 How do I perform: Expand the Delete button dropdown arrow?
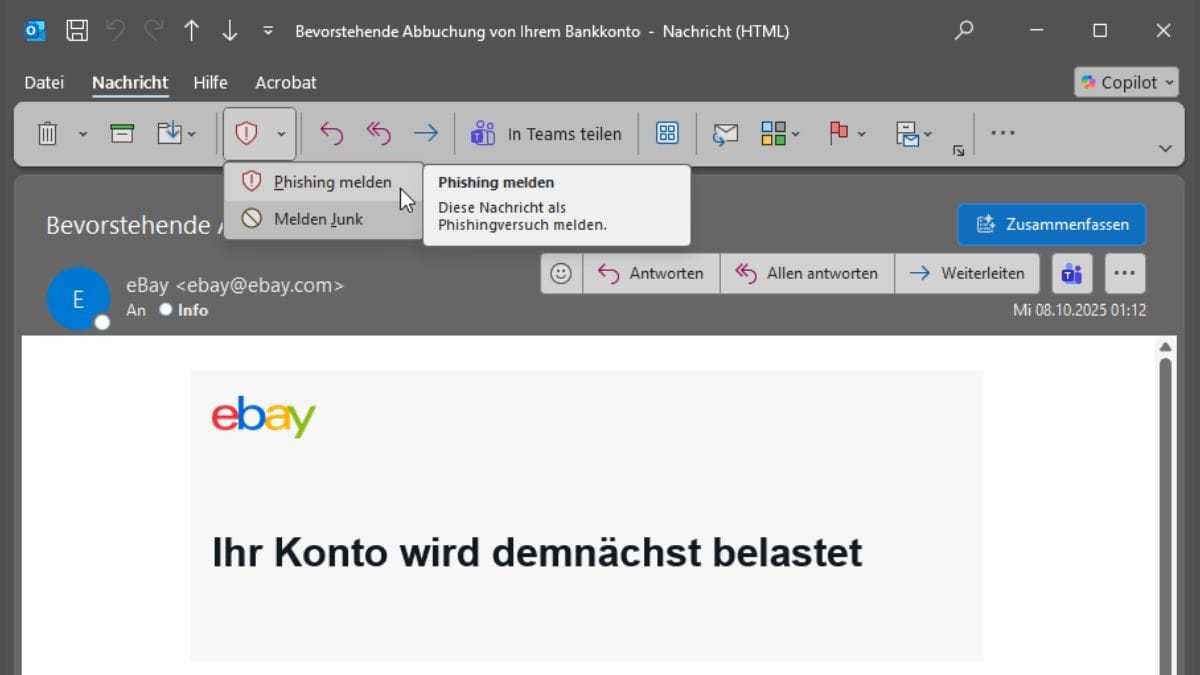click(x=83, y=133)
